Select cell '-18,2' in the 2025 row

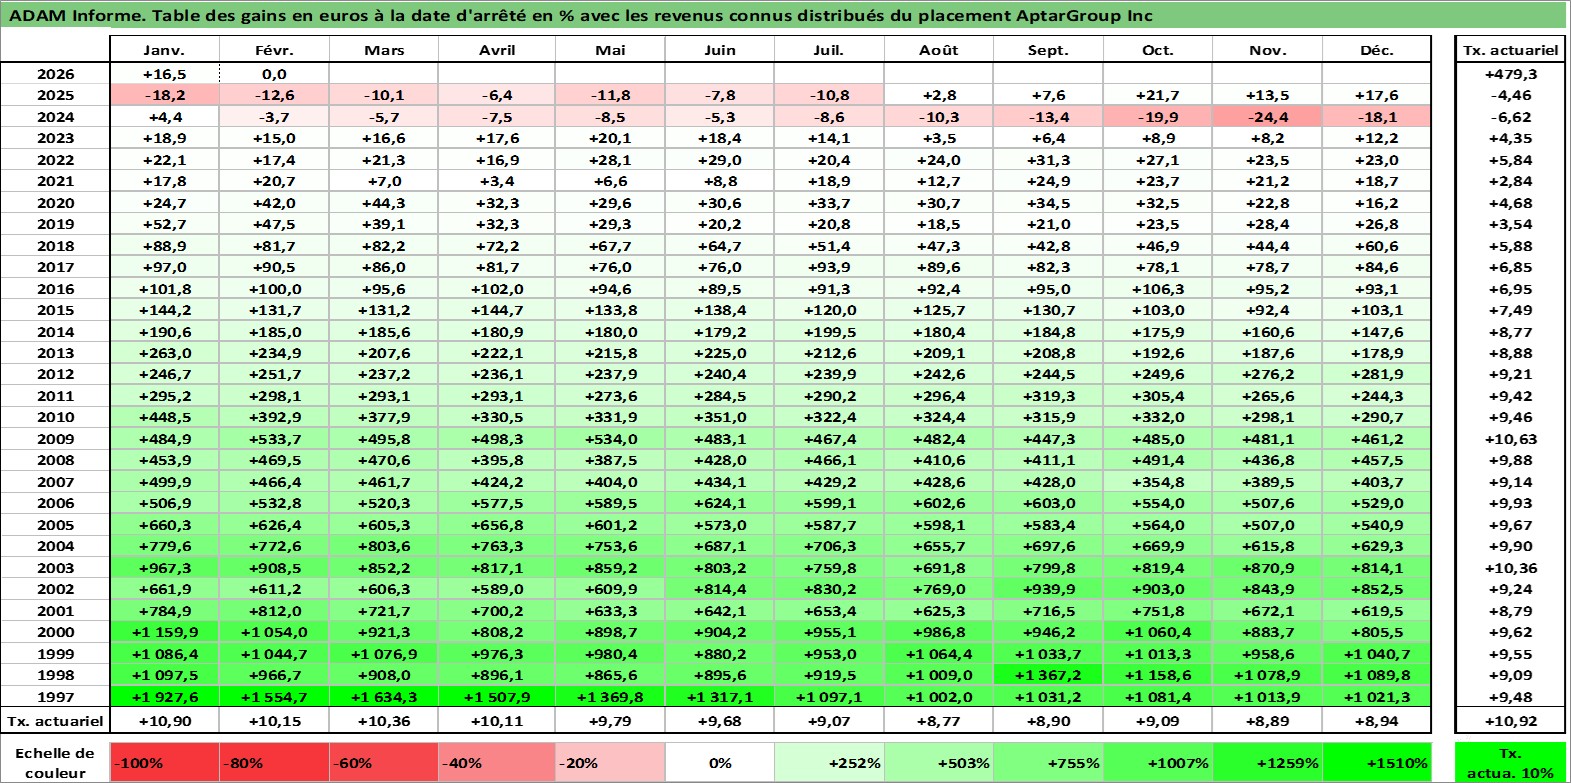point(164,95)
